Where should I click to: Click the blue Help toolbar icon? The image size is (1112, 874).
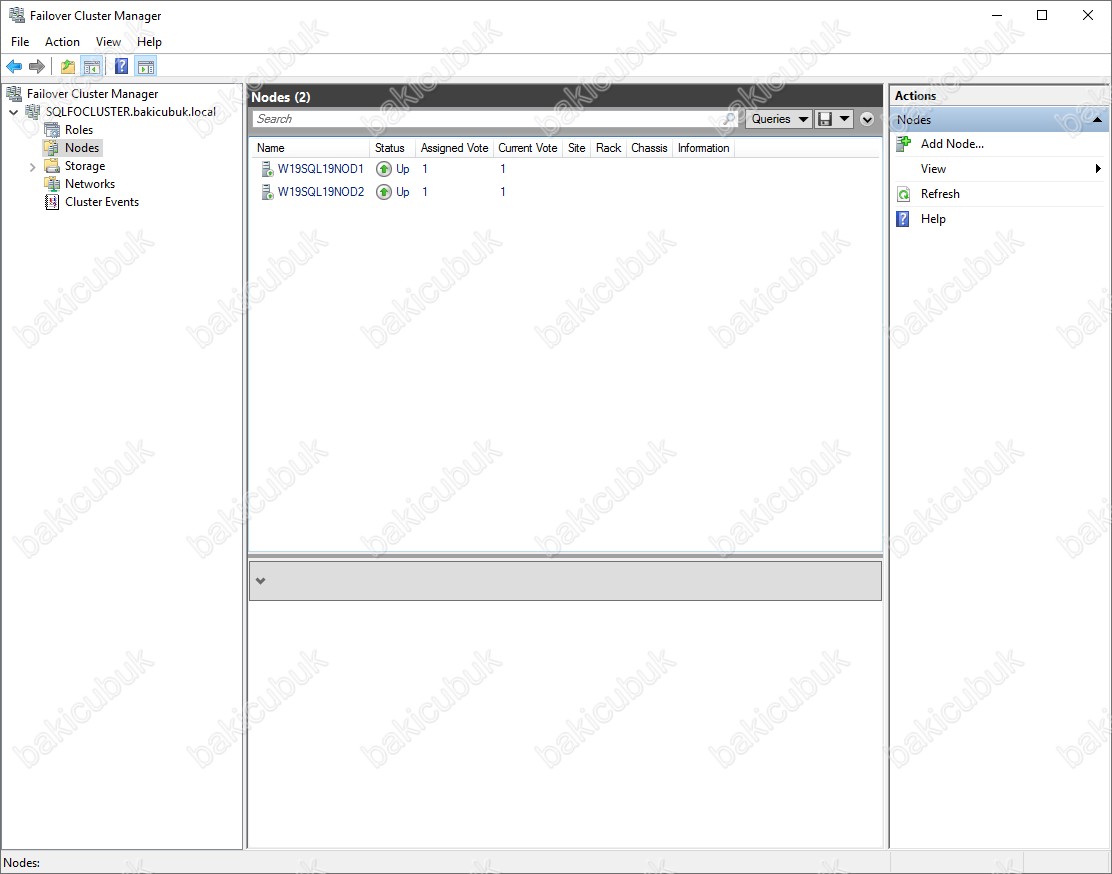tap(121, 67)
